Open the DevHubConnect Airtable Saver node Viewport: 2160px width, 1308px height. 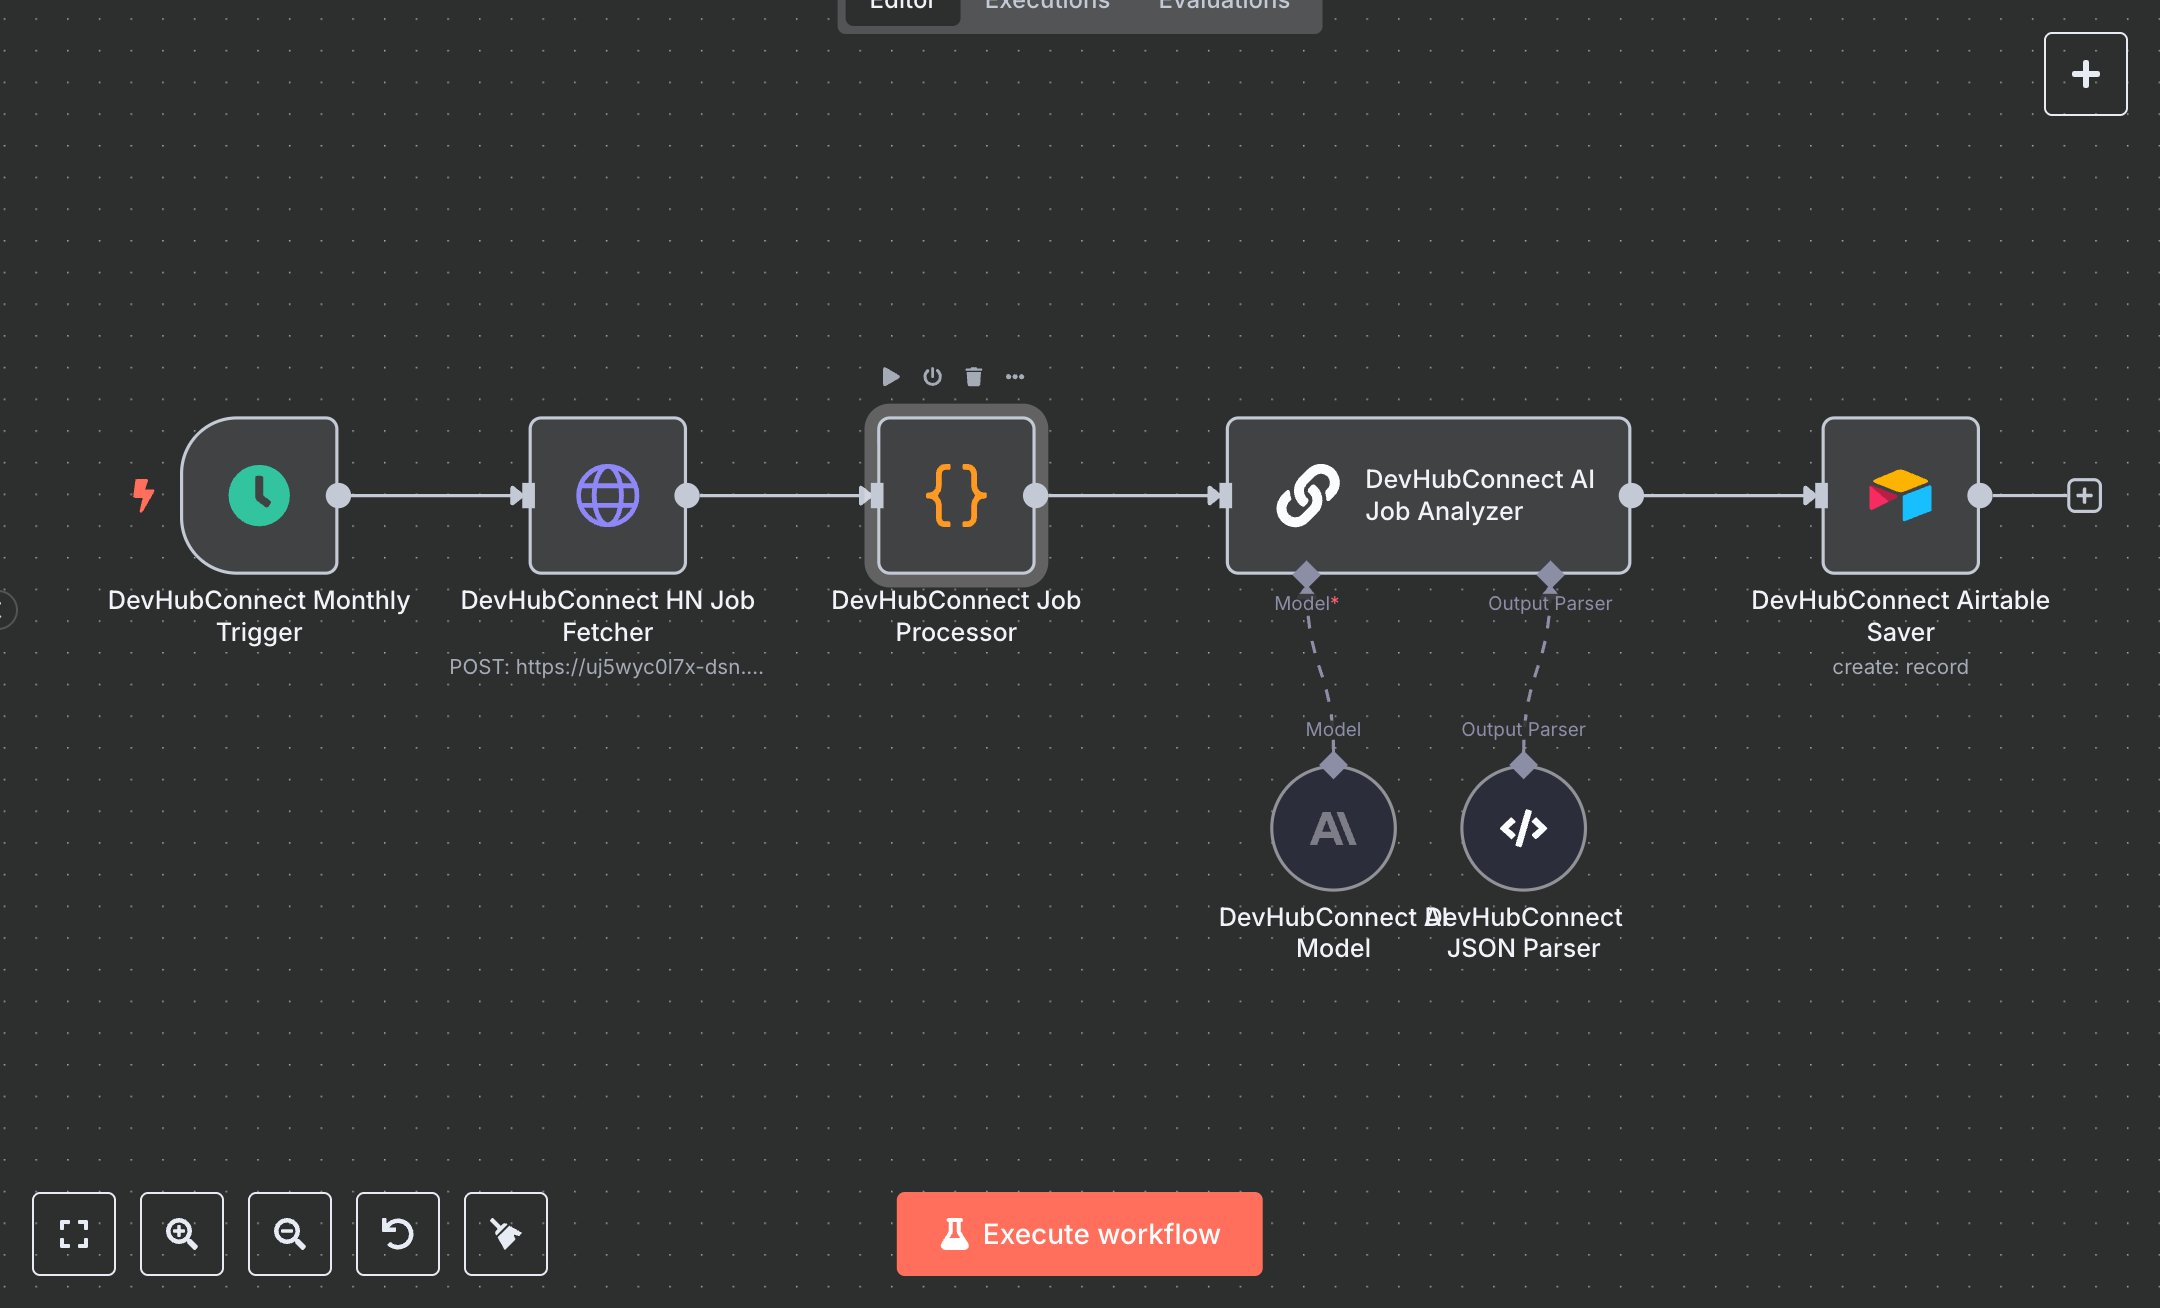tap(1899, 496)
